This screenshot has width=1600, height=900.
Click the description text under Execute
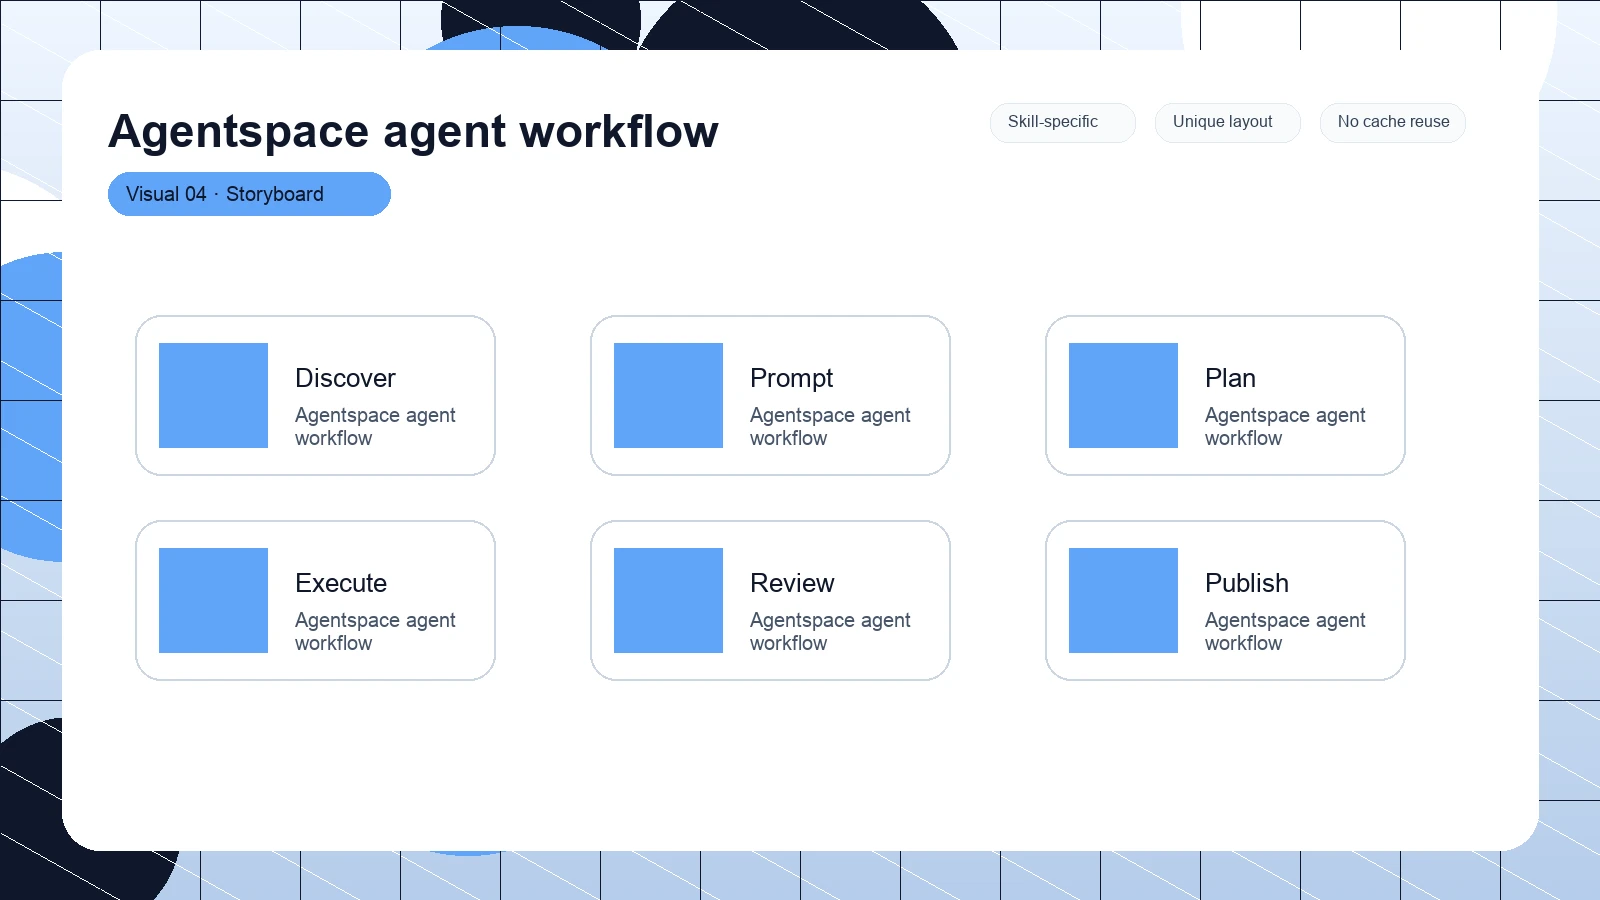(x=375, y=631)
